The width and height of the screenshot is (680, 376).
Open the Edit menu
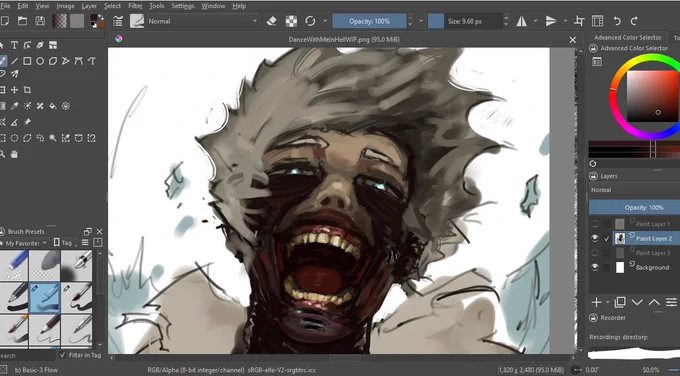[23, 6]
